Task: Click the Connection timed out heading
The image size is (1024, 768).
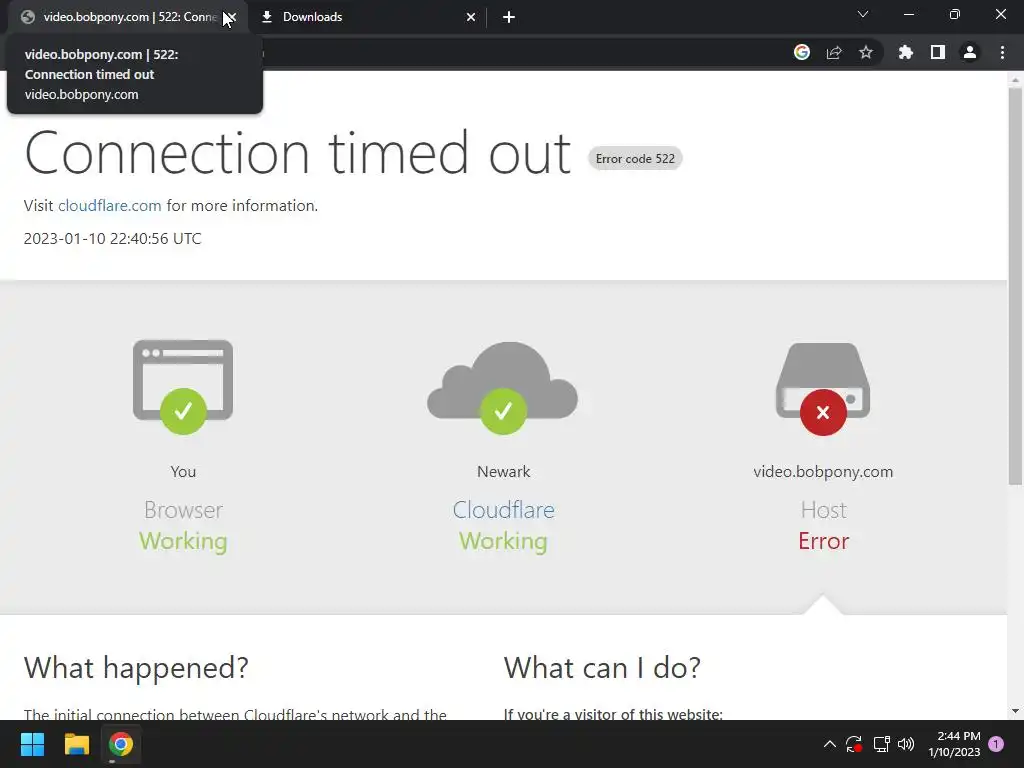Action: coord(298,153)
